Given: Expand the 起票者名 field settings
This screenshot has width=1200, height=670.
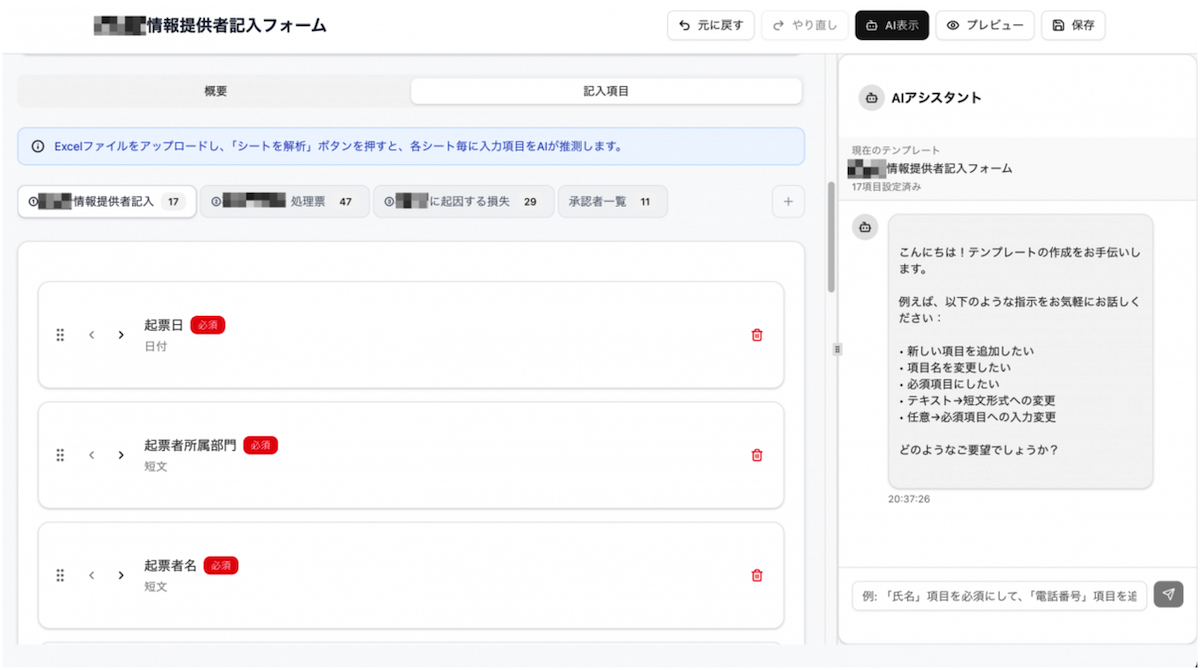Looking at the screenshot, I should point(121,575).
